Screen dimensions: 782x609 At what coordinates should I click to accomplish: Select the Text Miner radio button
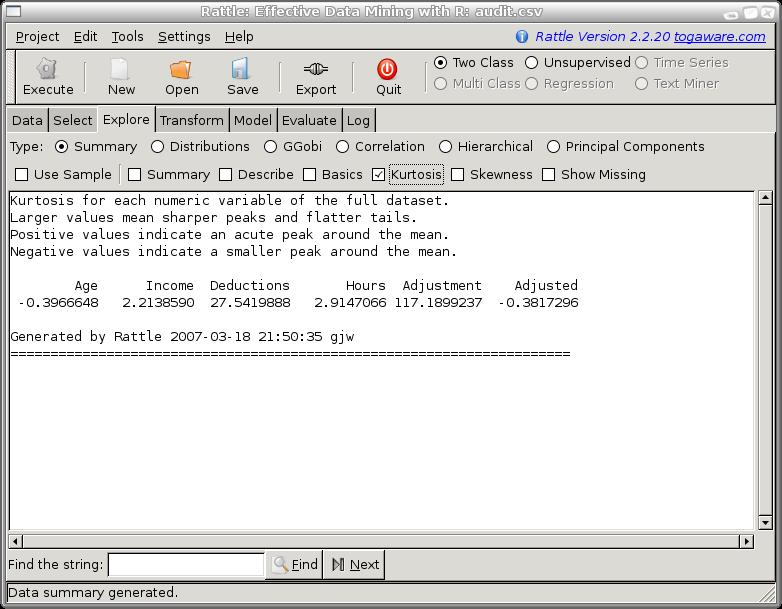click(642, 83)
